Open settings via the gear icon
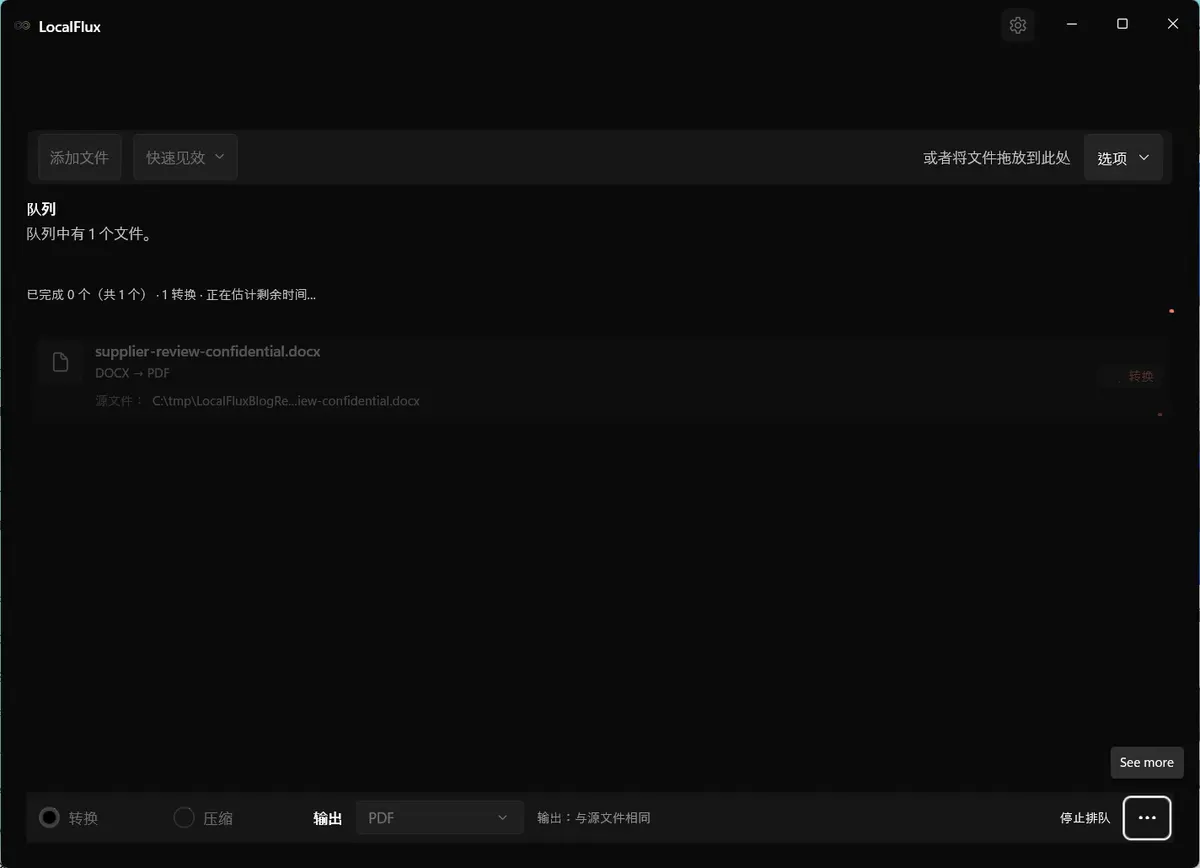 pos(1018,26)
